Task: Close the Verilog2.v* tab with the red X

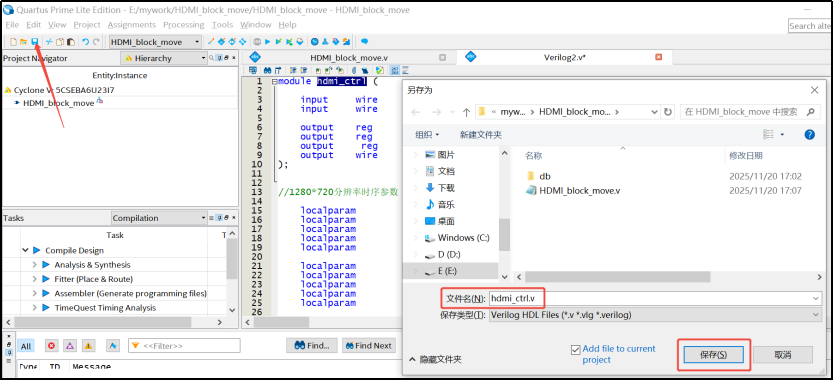Action: pyautogui.click(x=658, y=57)
